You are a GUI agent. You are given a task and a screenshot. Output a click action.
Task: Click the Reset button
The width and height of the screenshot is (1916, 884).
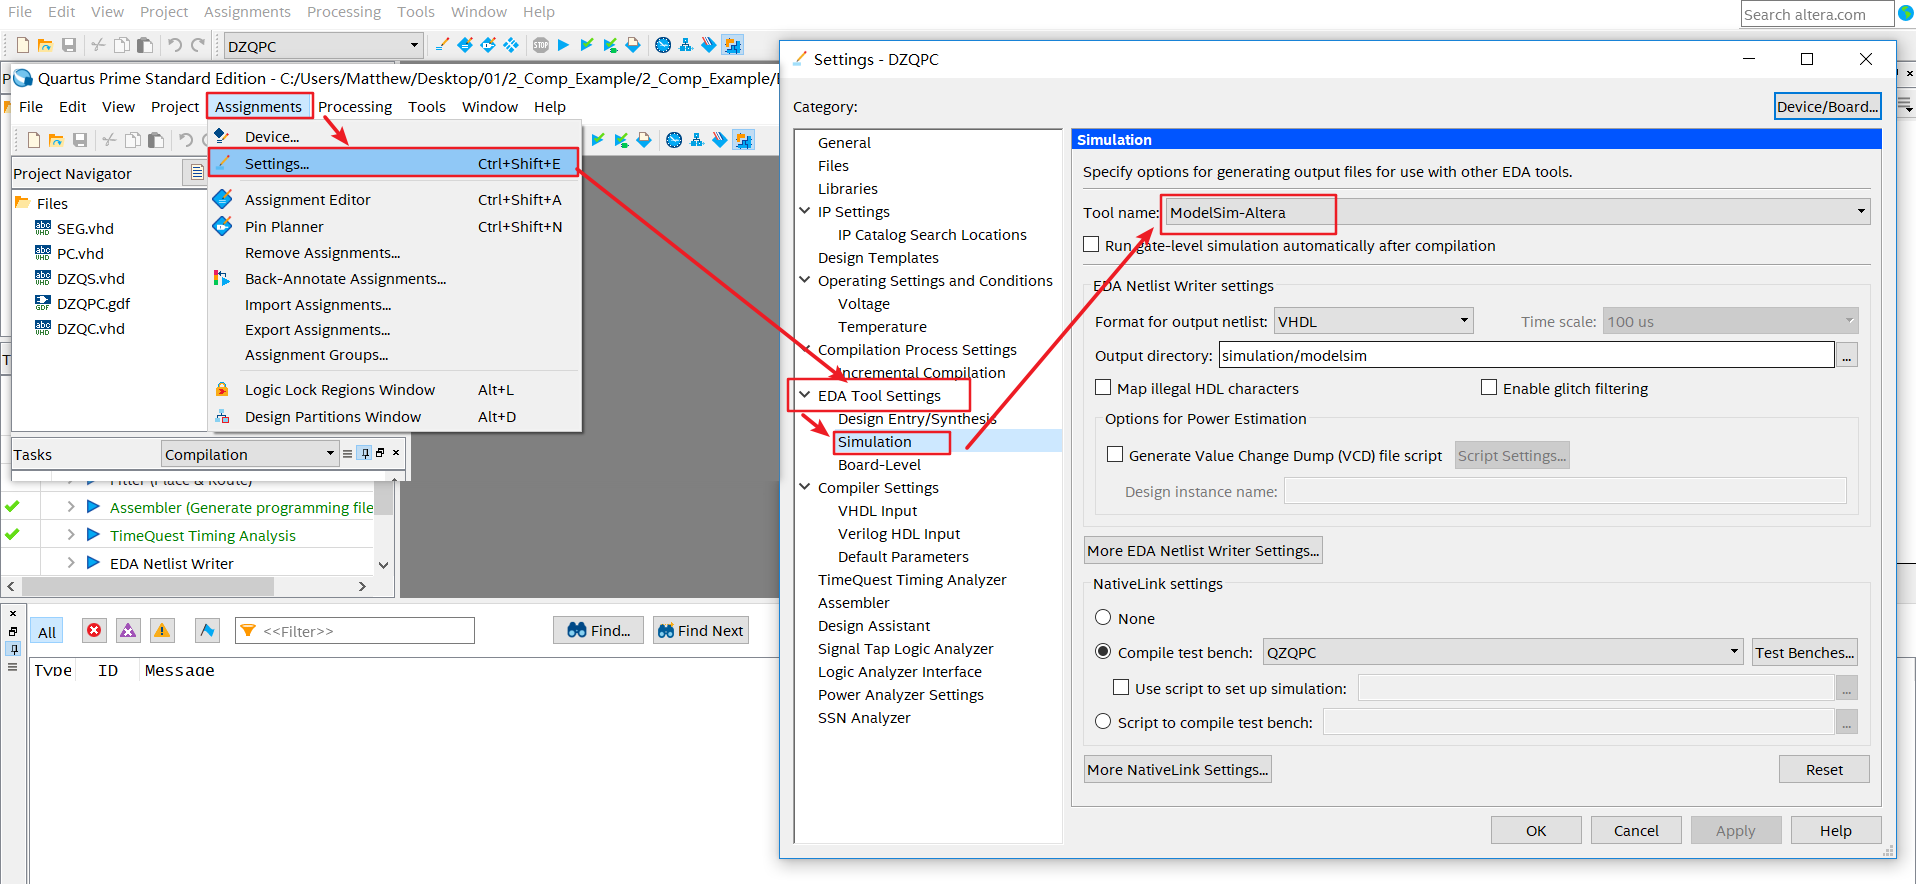[x=1824, y=769]
